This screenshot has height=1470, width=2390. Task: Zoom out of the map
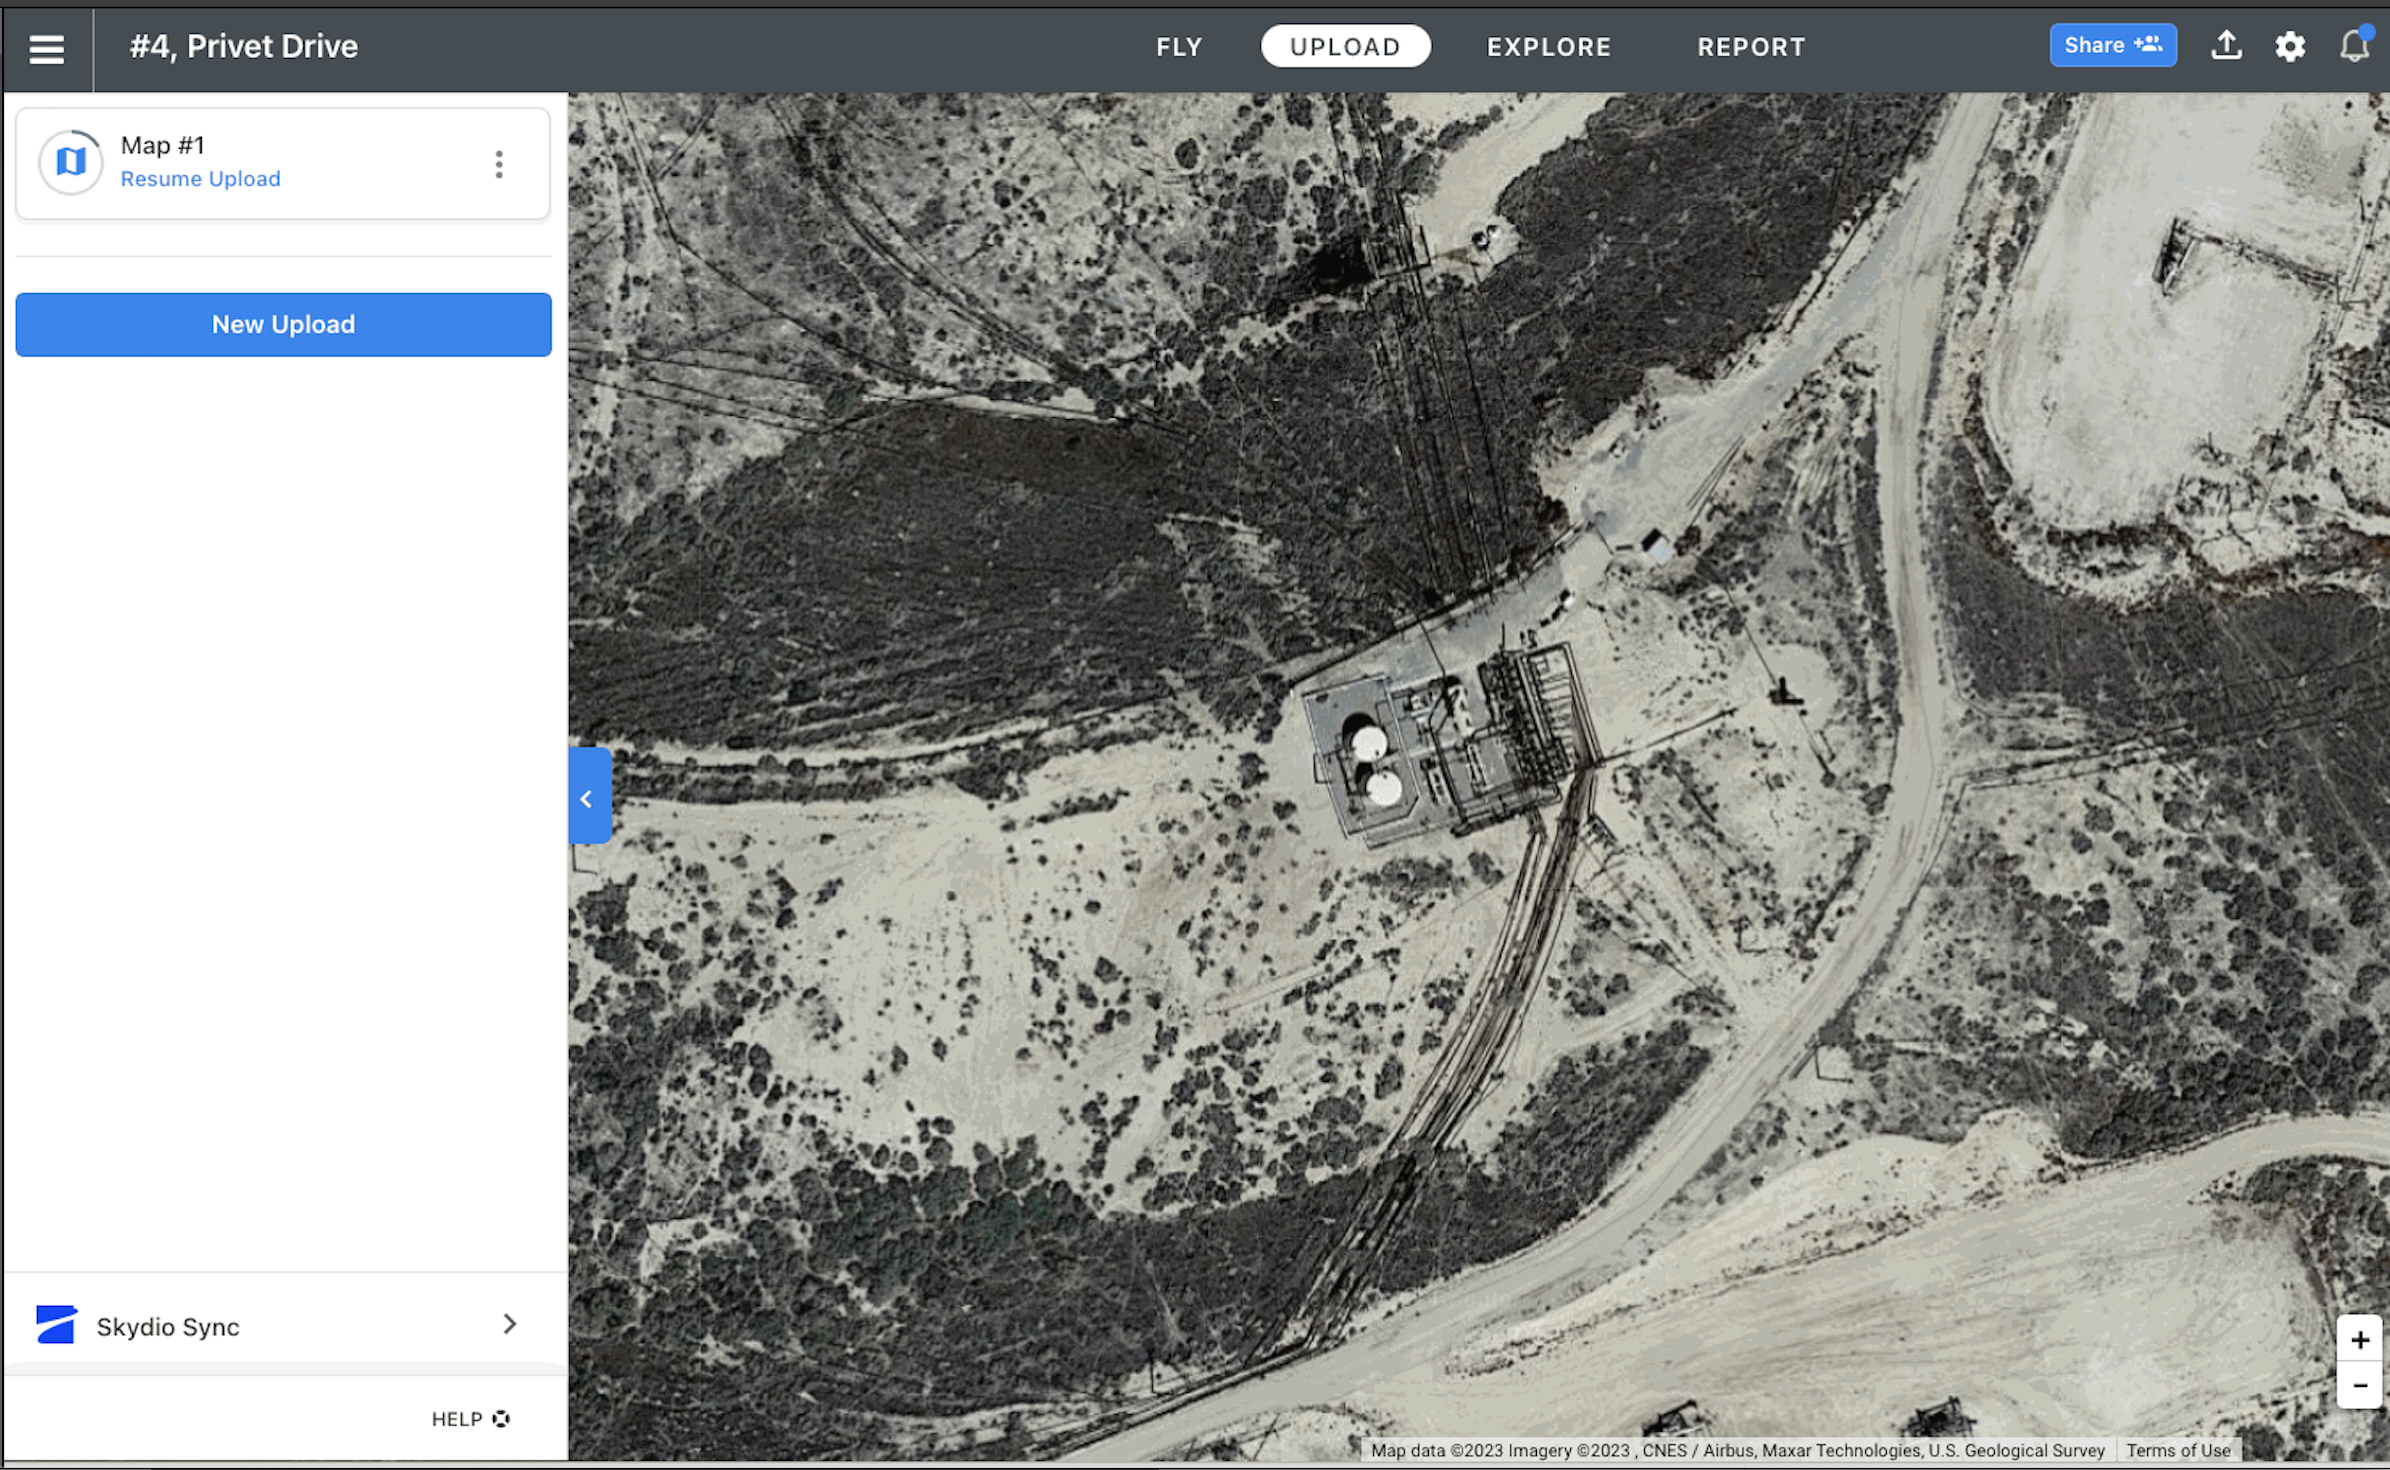(x=2359, y=1386)
